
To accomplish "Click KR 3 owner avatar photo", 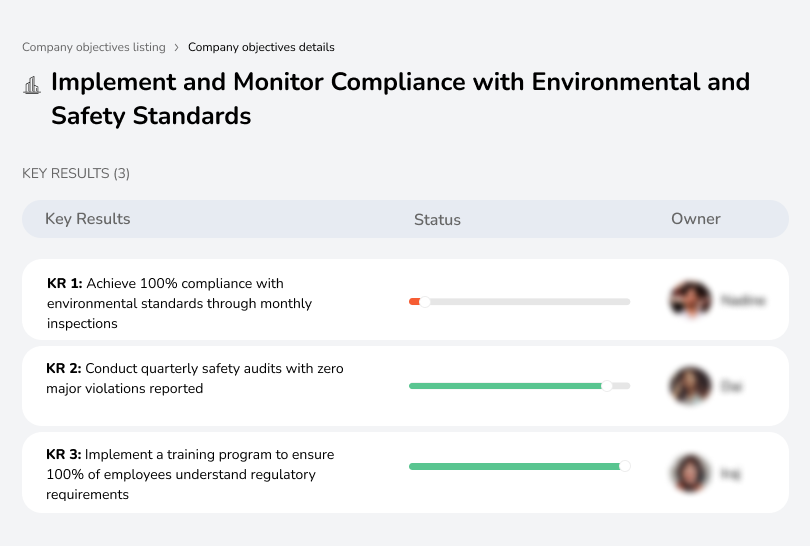I will point(690,473).
